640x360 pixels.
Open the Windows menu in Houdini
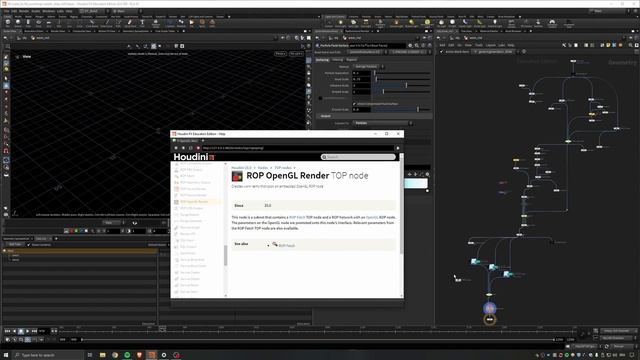point(48,11)
